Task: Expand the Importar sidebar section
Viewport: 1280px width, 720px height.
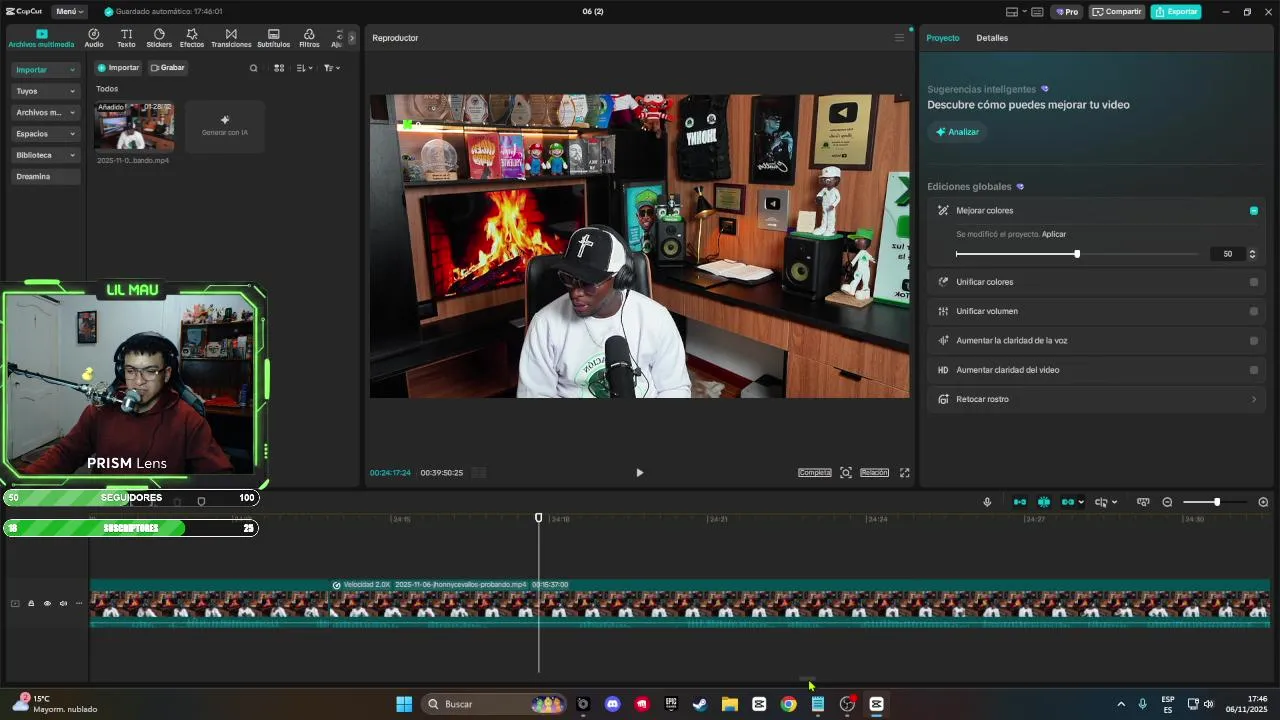Action: click(45, 70)
